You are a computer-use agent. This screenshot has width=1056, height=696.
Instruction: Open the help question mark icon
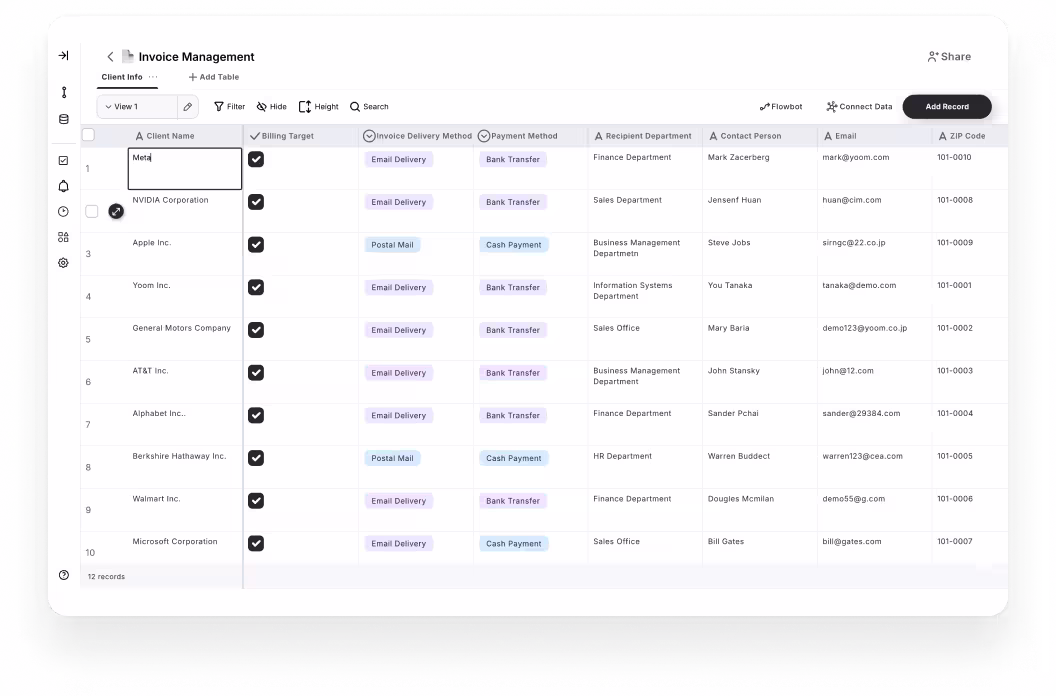tap(64, 575)
